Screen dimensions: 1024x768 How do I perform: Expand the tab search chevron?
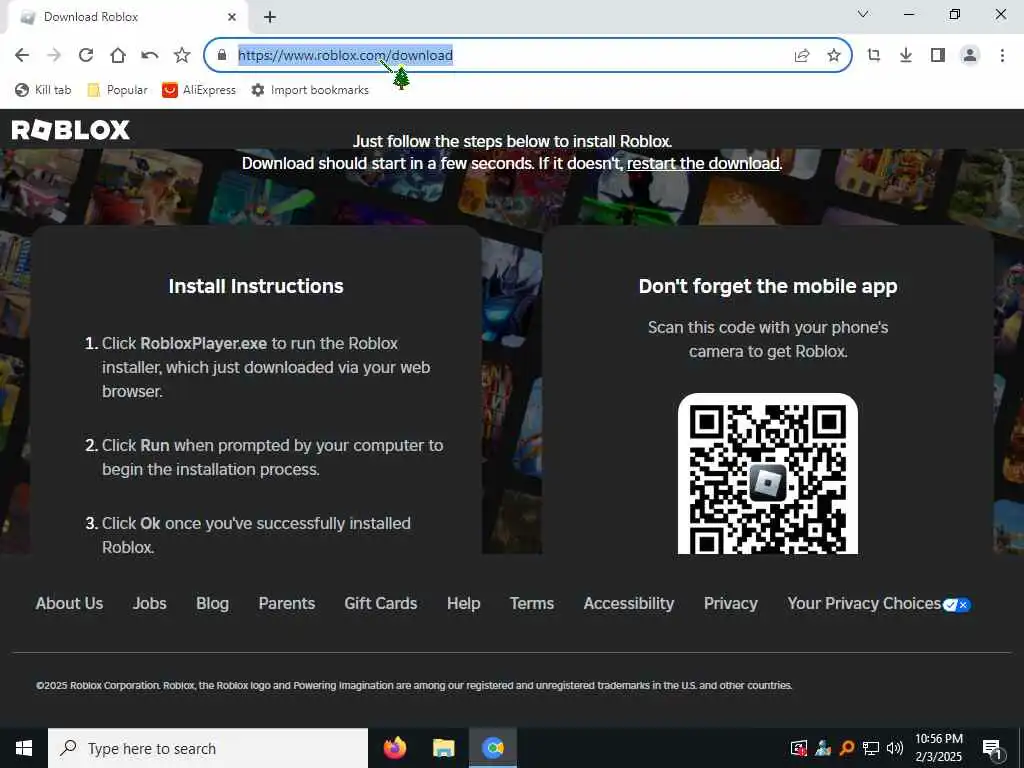863,14
